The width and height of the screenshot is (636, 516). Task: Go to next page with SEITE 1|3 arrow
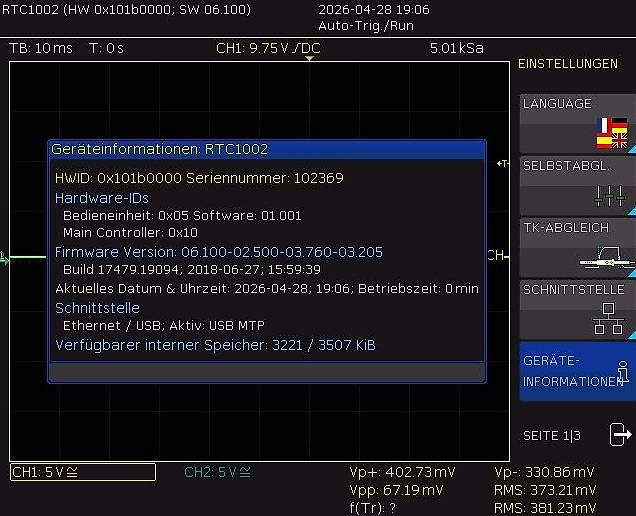pyautogui.click(x=620, y=434)
